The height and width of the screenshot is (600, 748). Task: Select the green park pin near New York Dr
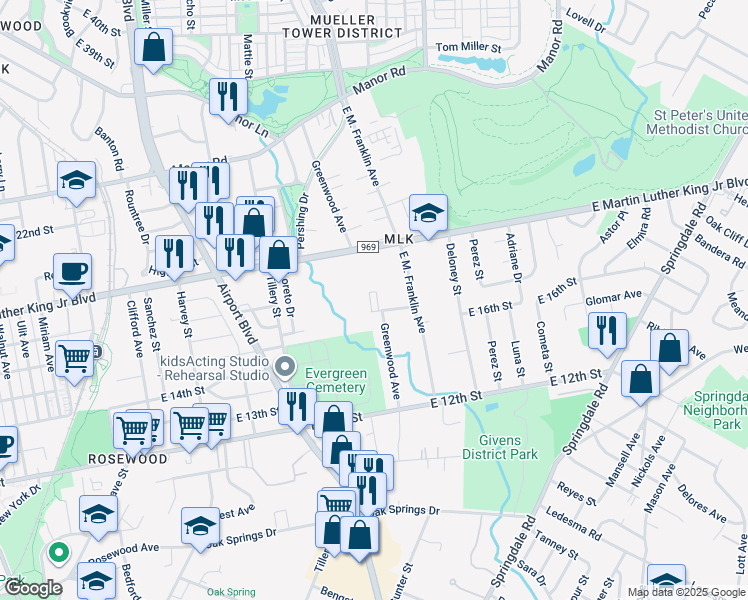59,553
